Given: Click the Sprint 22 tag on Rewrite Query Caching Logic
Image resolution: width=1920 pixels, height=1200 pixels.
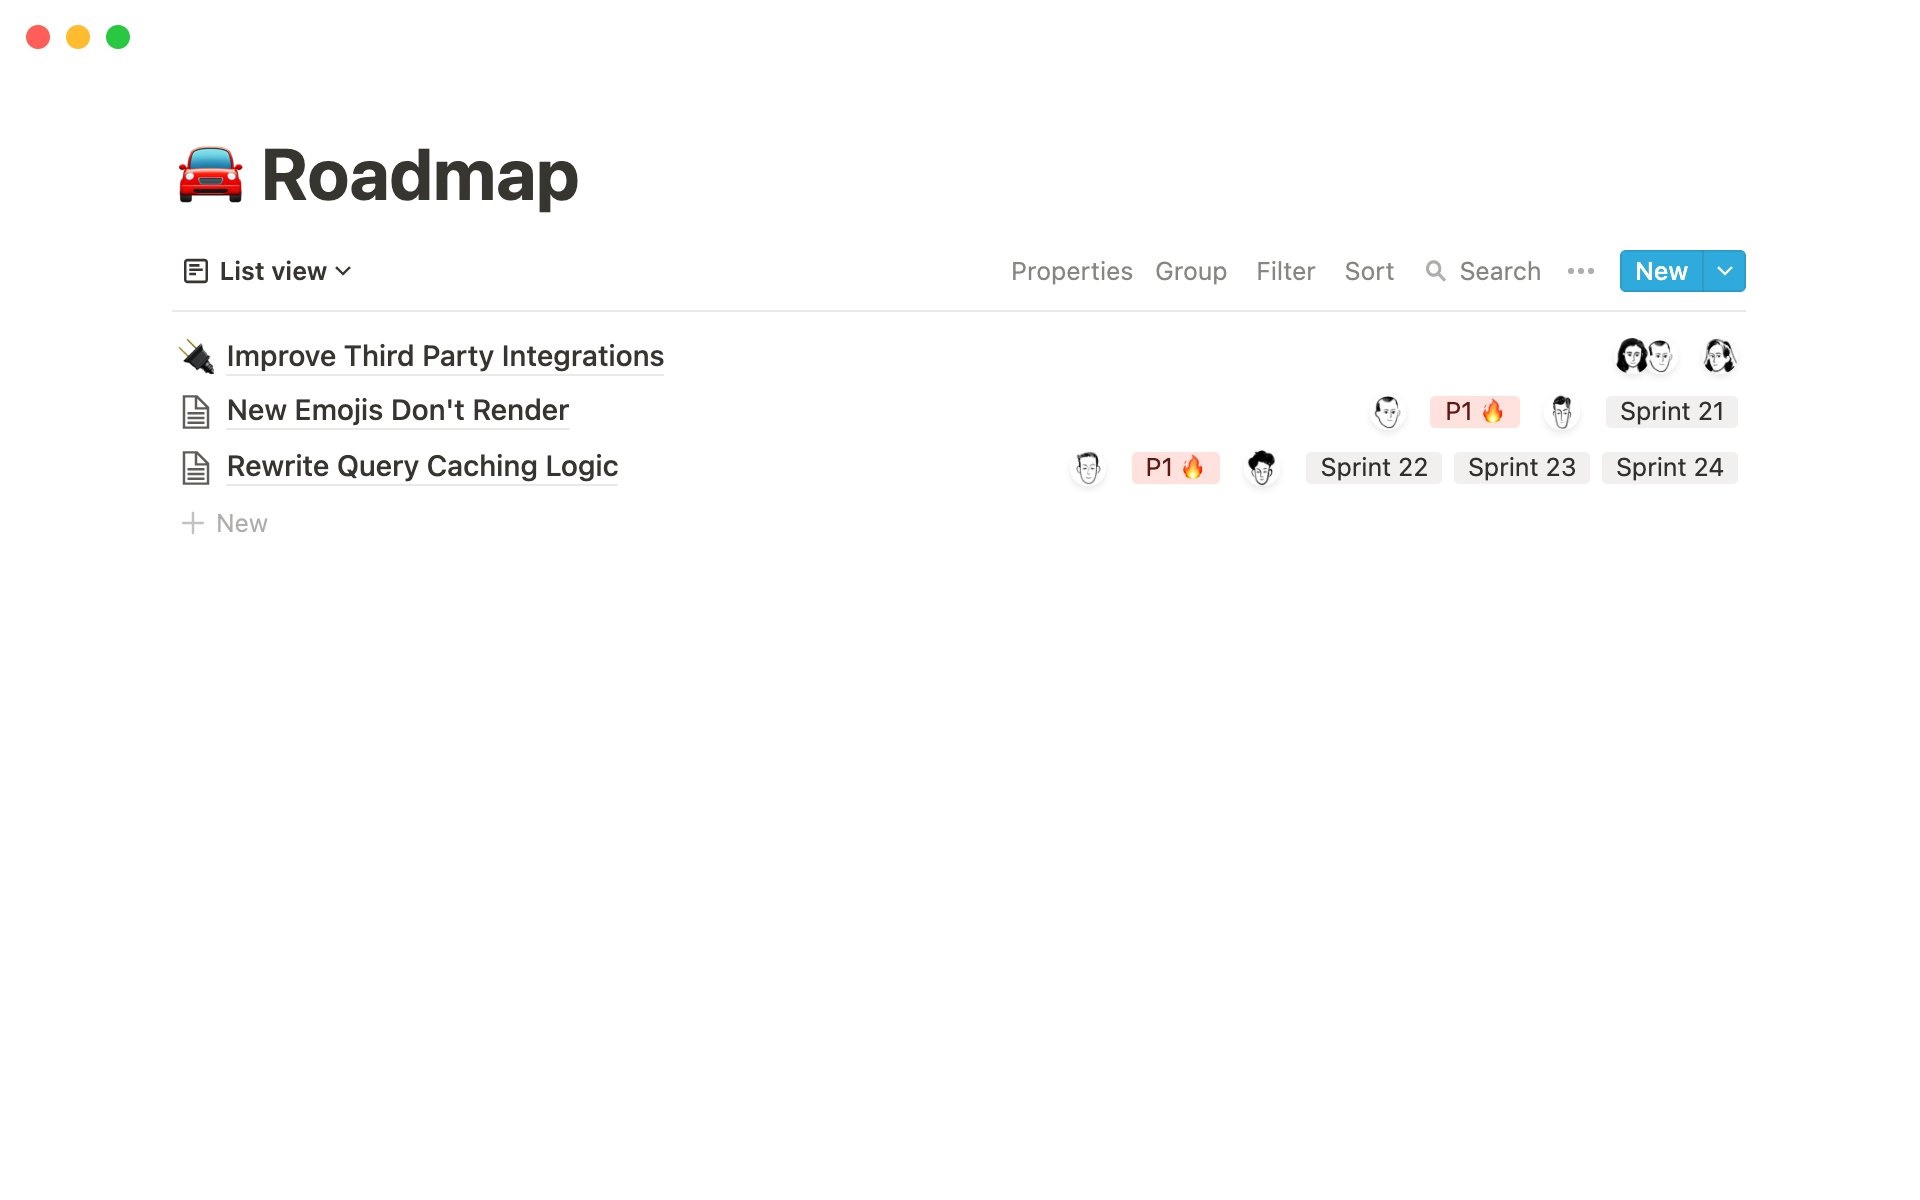Looking at the screenshot, I should point(1371,467).
